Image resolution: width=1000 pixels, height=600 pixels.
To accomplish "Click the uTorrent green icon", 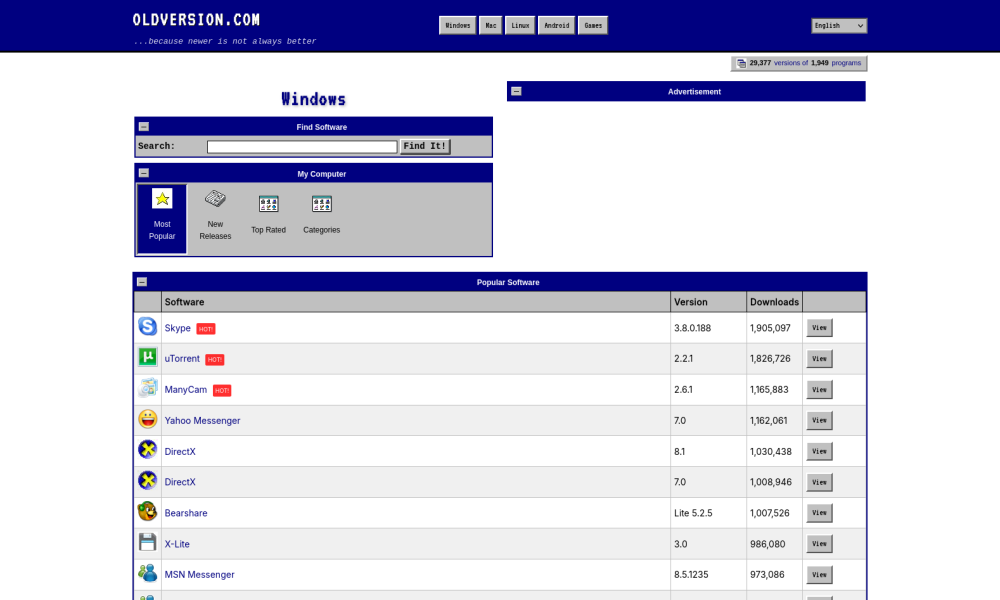I will 147,357.
